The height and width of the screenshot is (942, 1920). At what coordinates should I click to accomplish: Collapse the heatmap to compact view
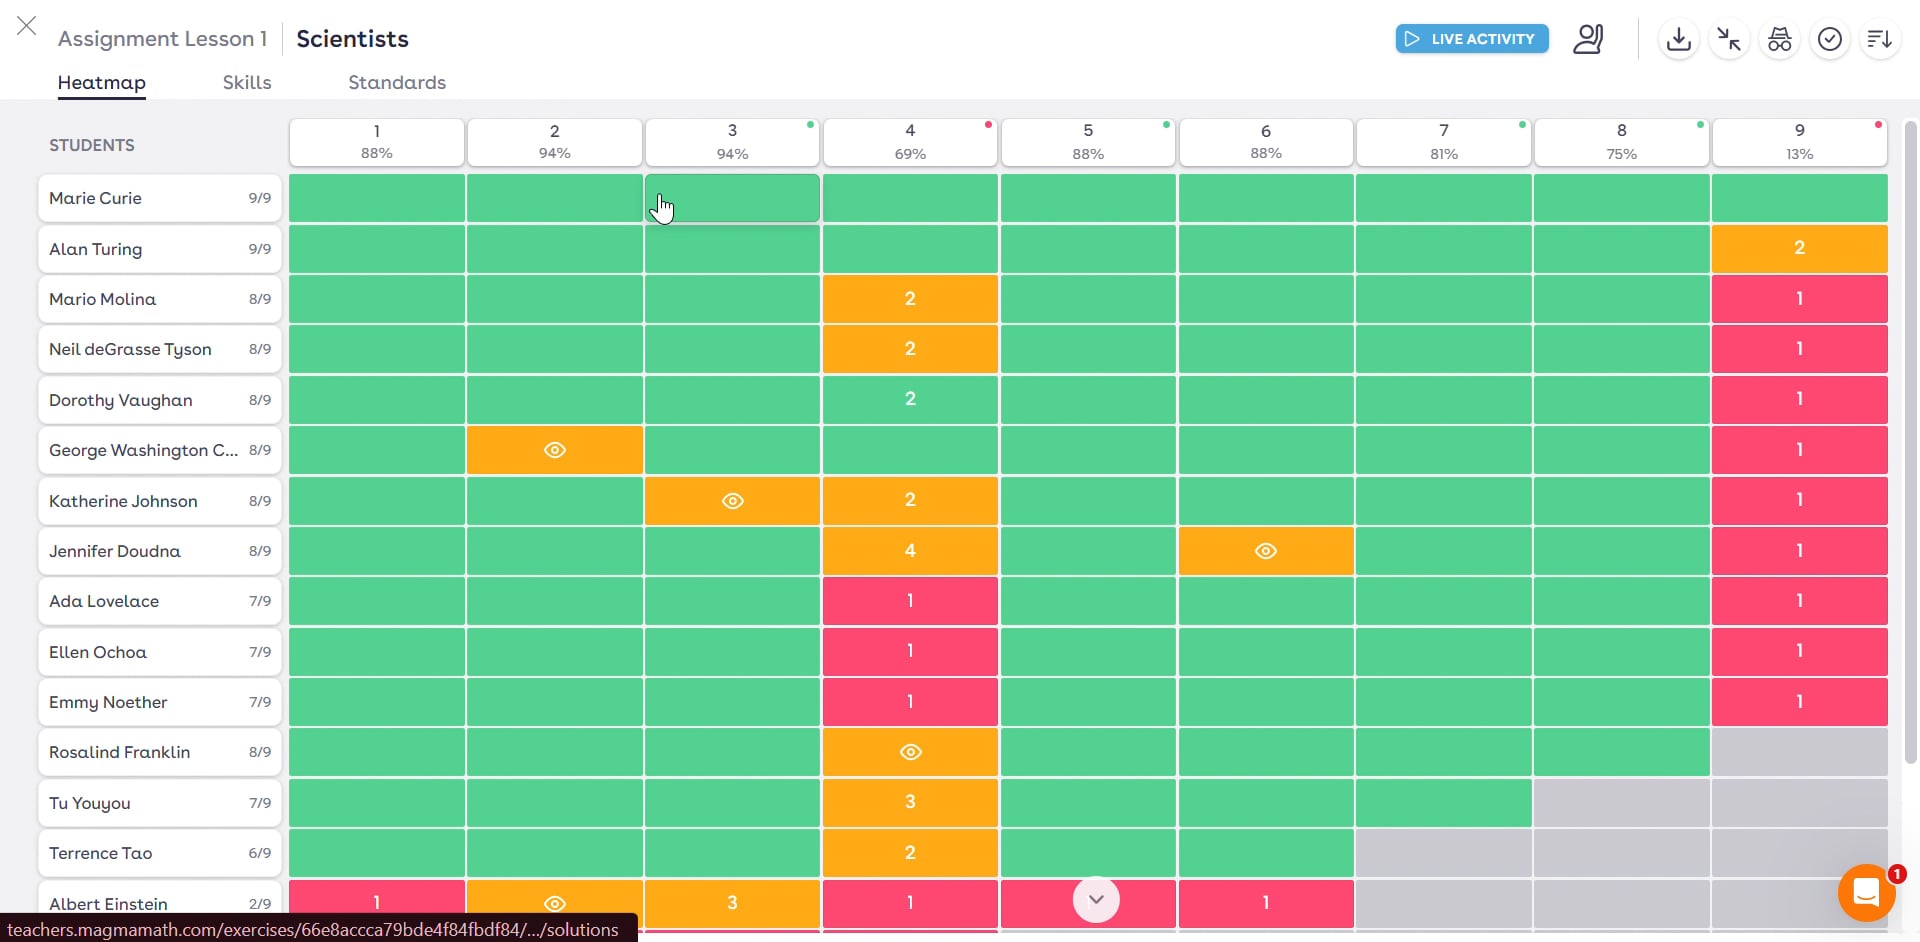pyautogui.click(x=1728, y=39)
